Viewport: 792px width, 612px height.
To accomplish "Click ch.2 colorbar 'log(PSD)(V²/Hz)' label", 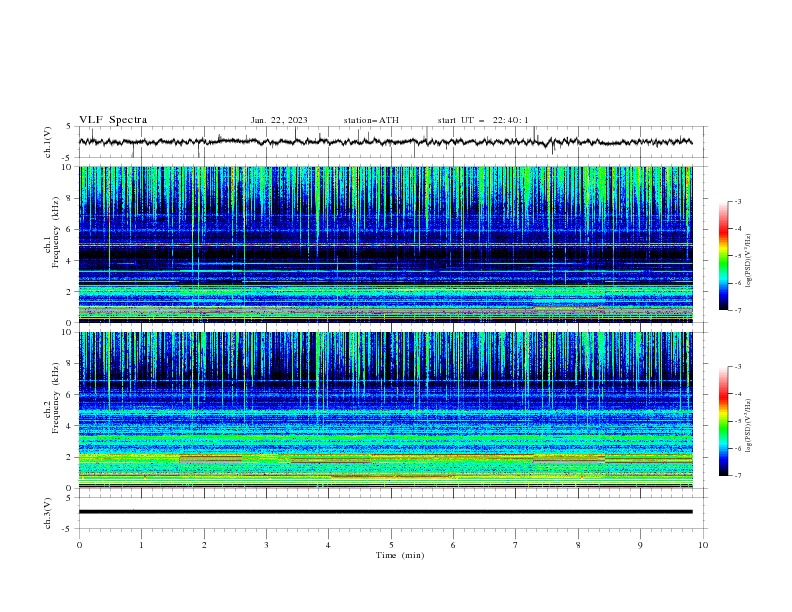I will 749,426.
